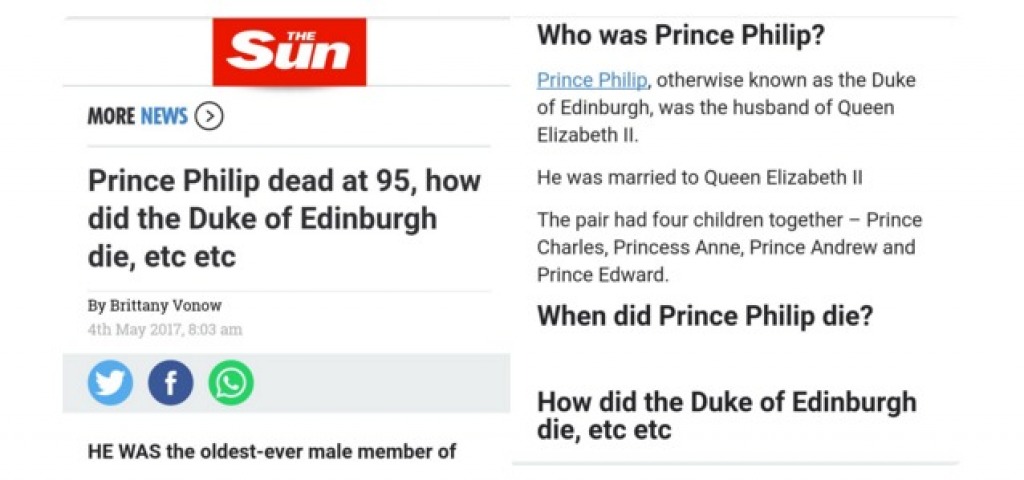The width and height of the screenshot is (1024, 480).
Task: Select the 'Who was Prince Philip?' heading
Action: (680, 35)
